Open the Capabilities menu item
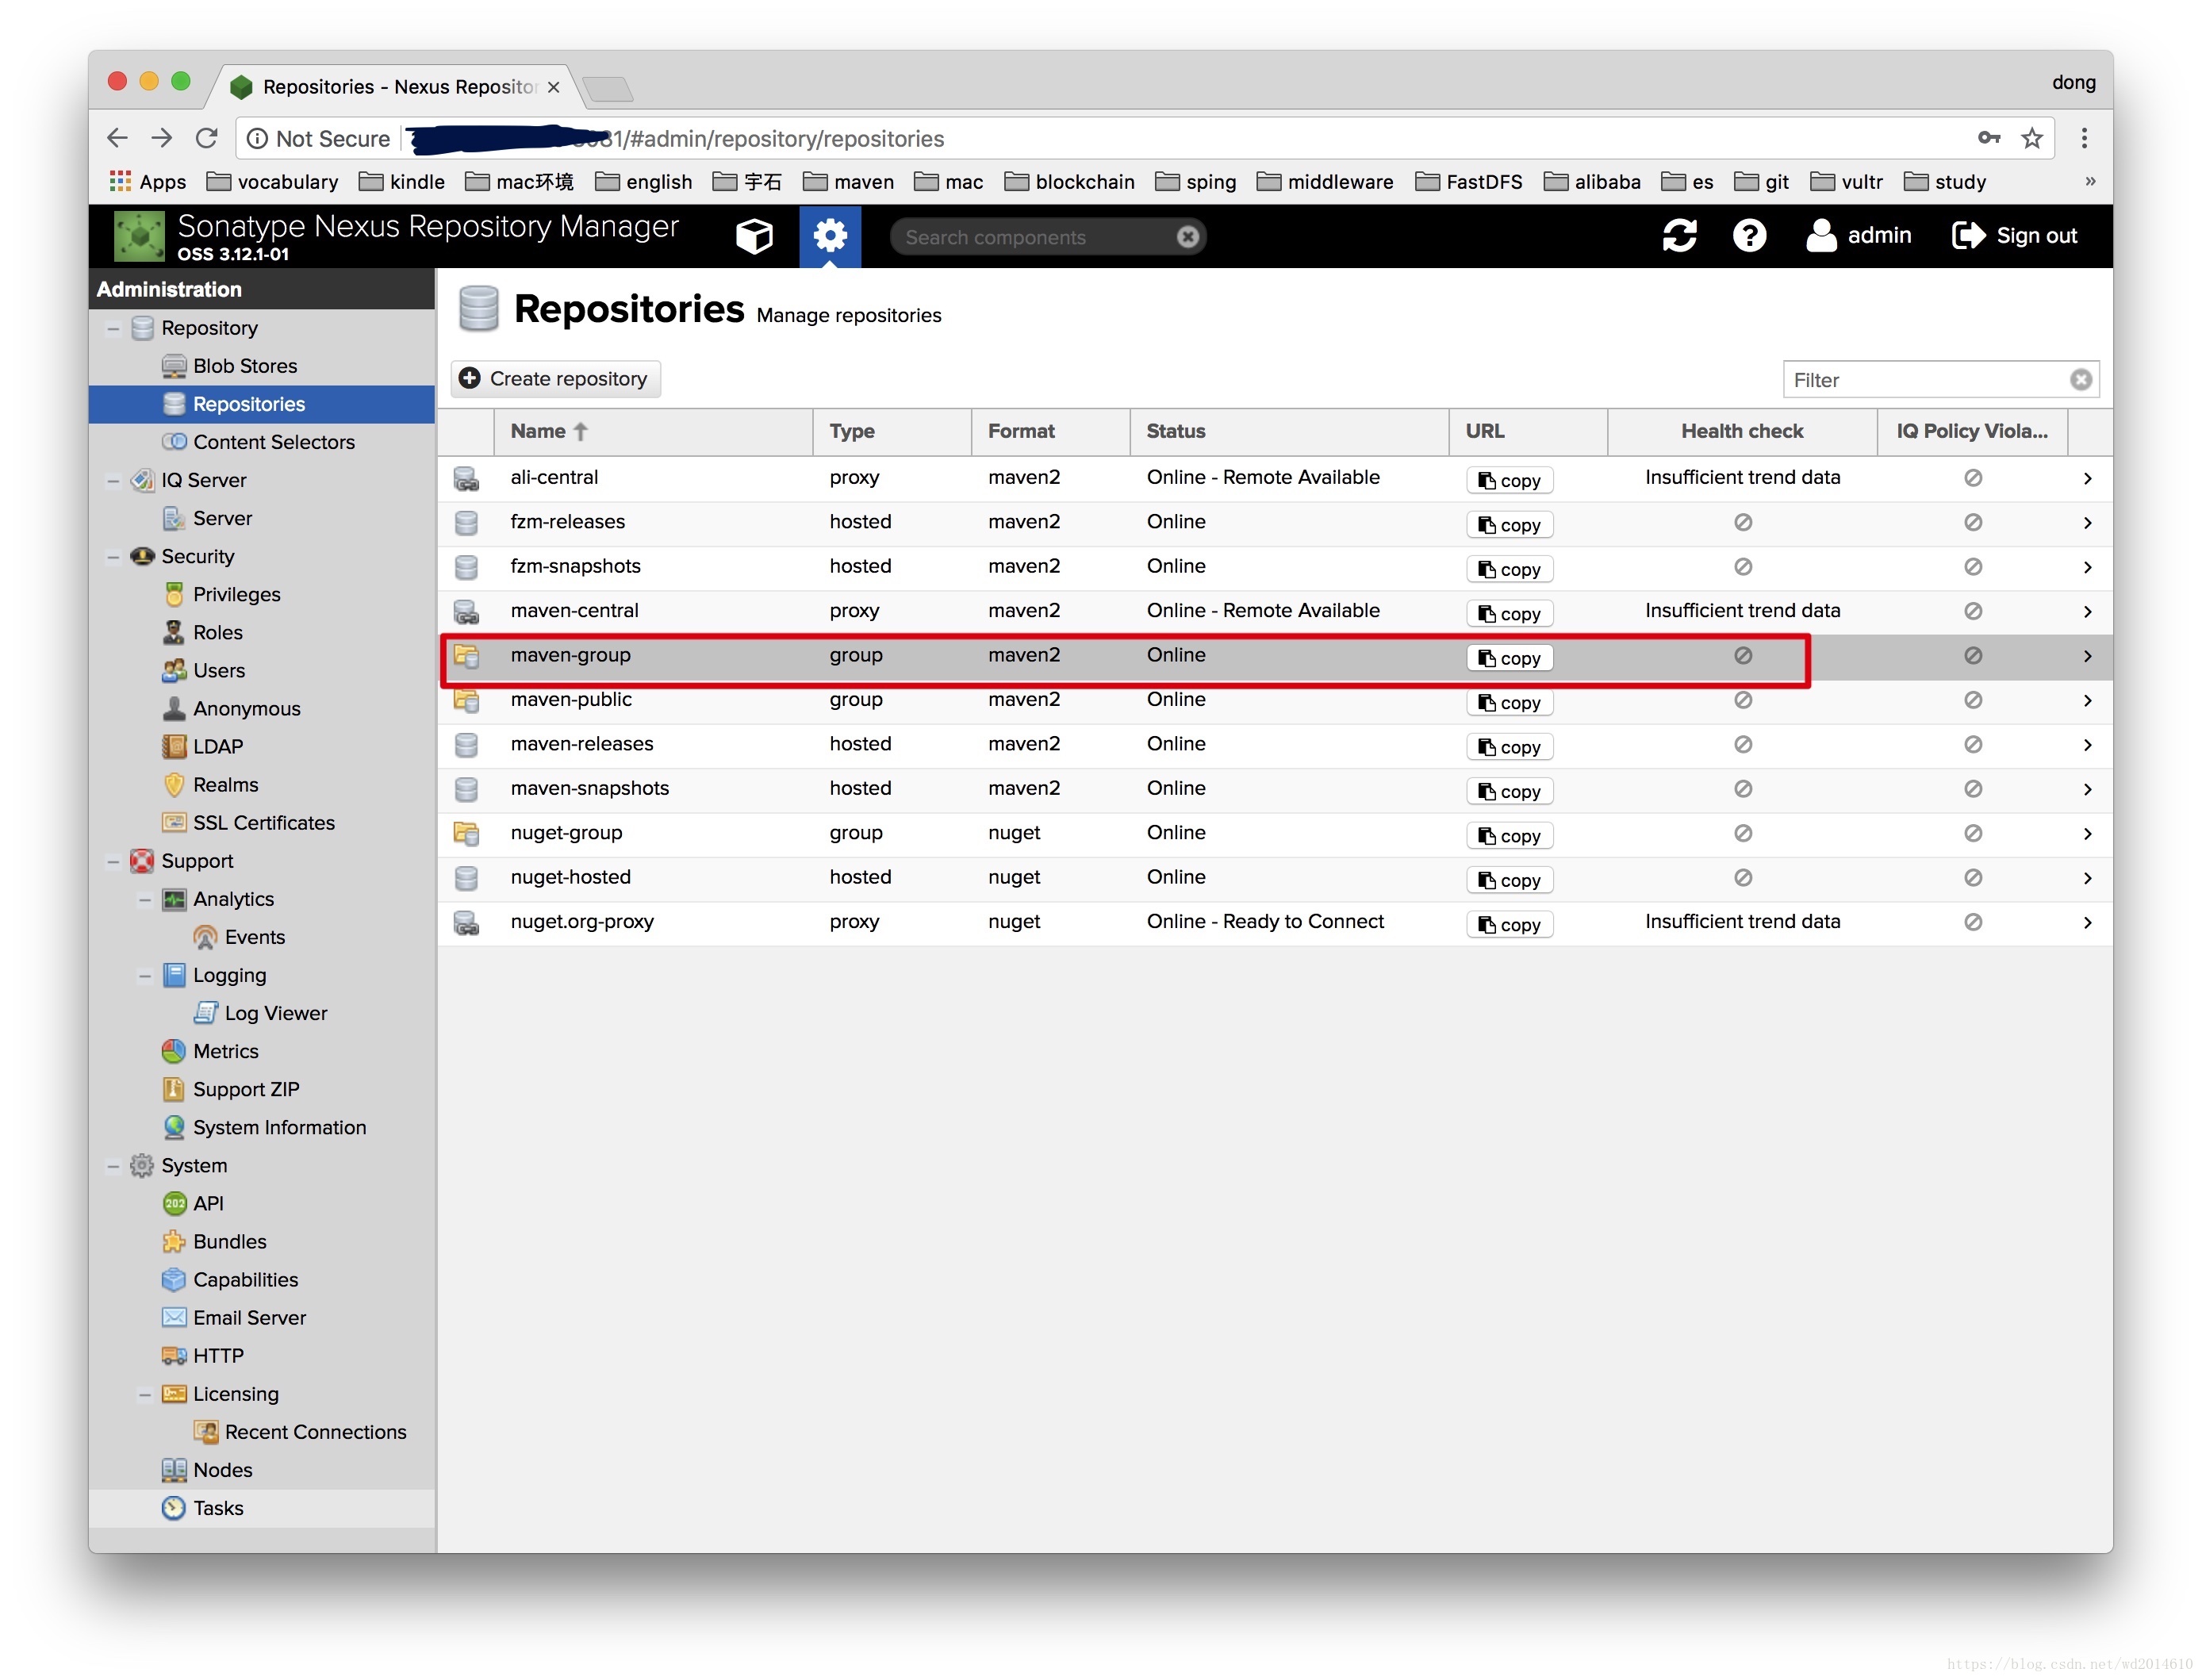This screenshot has height=1680, width=2202. coord(245,1280)
